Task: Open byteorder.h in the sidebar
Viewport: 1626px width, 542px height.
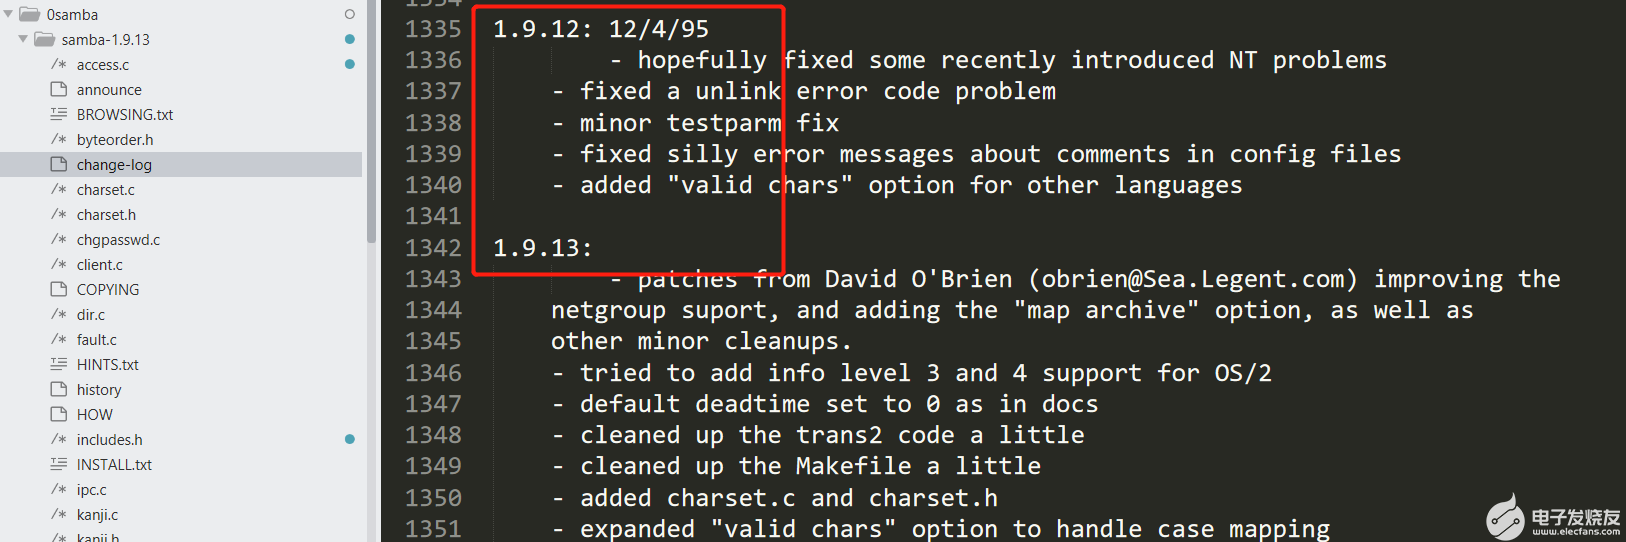Action: [115, 140]
